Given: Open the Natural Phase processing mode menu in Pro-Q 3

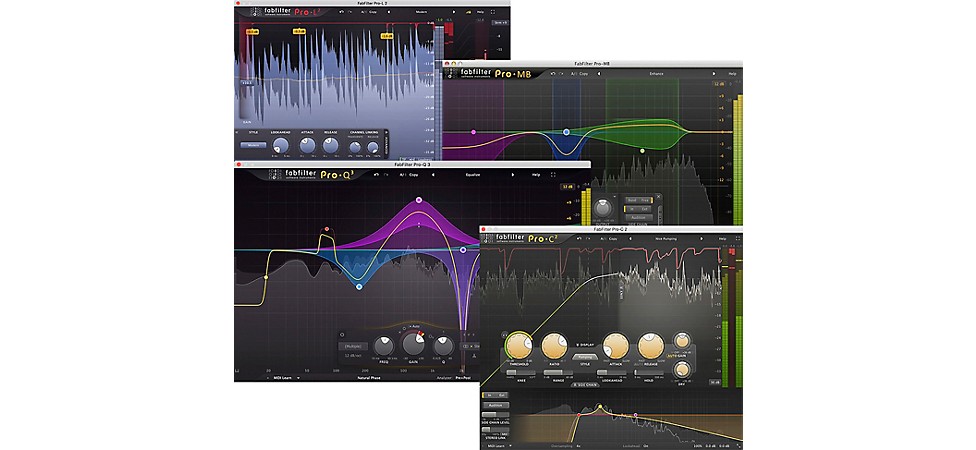Looking at the screenshot, I should coord(368,378).
